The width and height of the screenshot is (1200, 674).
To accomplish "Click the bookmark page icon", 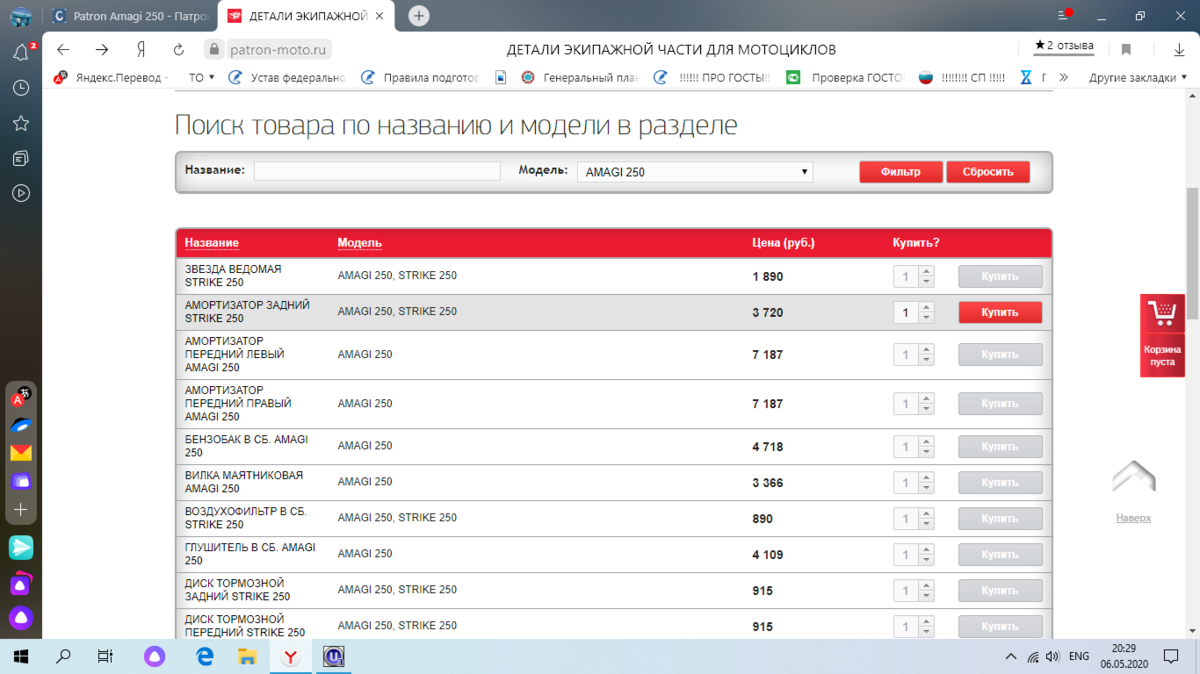I will pyautogui.click(x=1126, y=49).
